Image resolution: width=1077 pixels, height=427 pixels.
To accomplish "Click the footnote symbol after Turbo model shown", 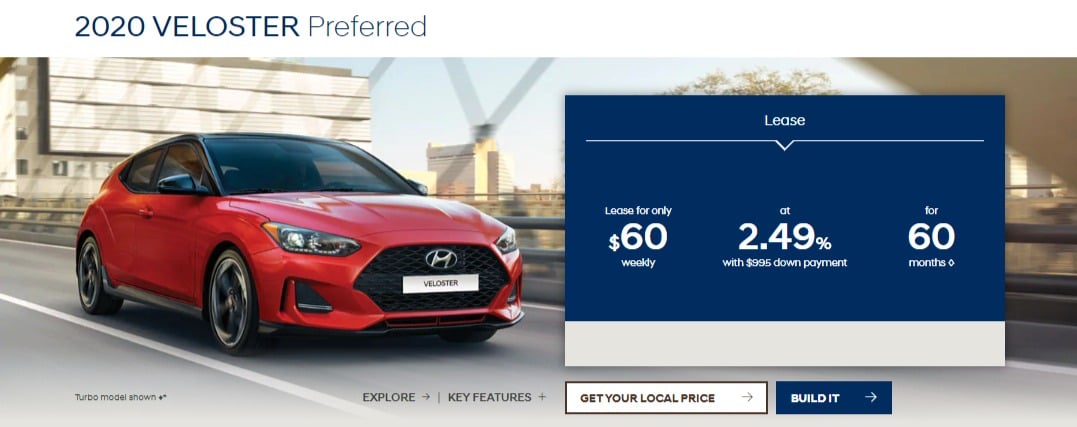I will [162, 397].
